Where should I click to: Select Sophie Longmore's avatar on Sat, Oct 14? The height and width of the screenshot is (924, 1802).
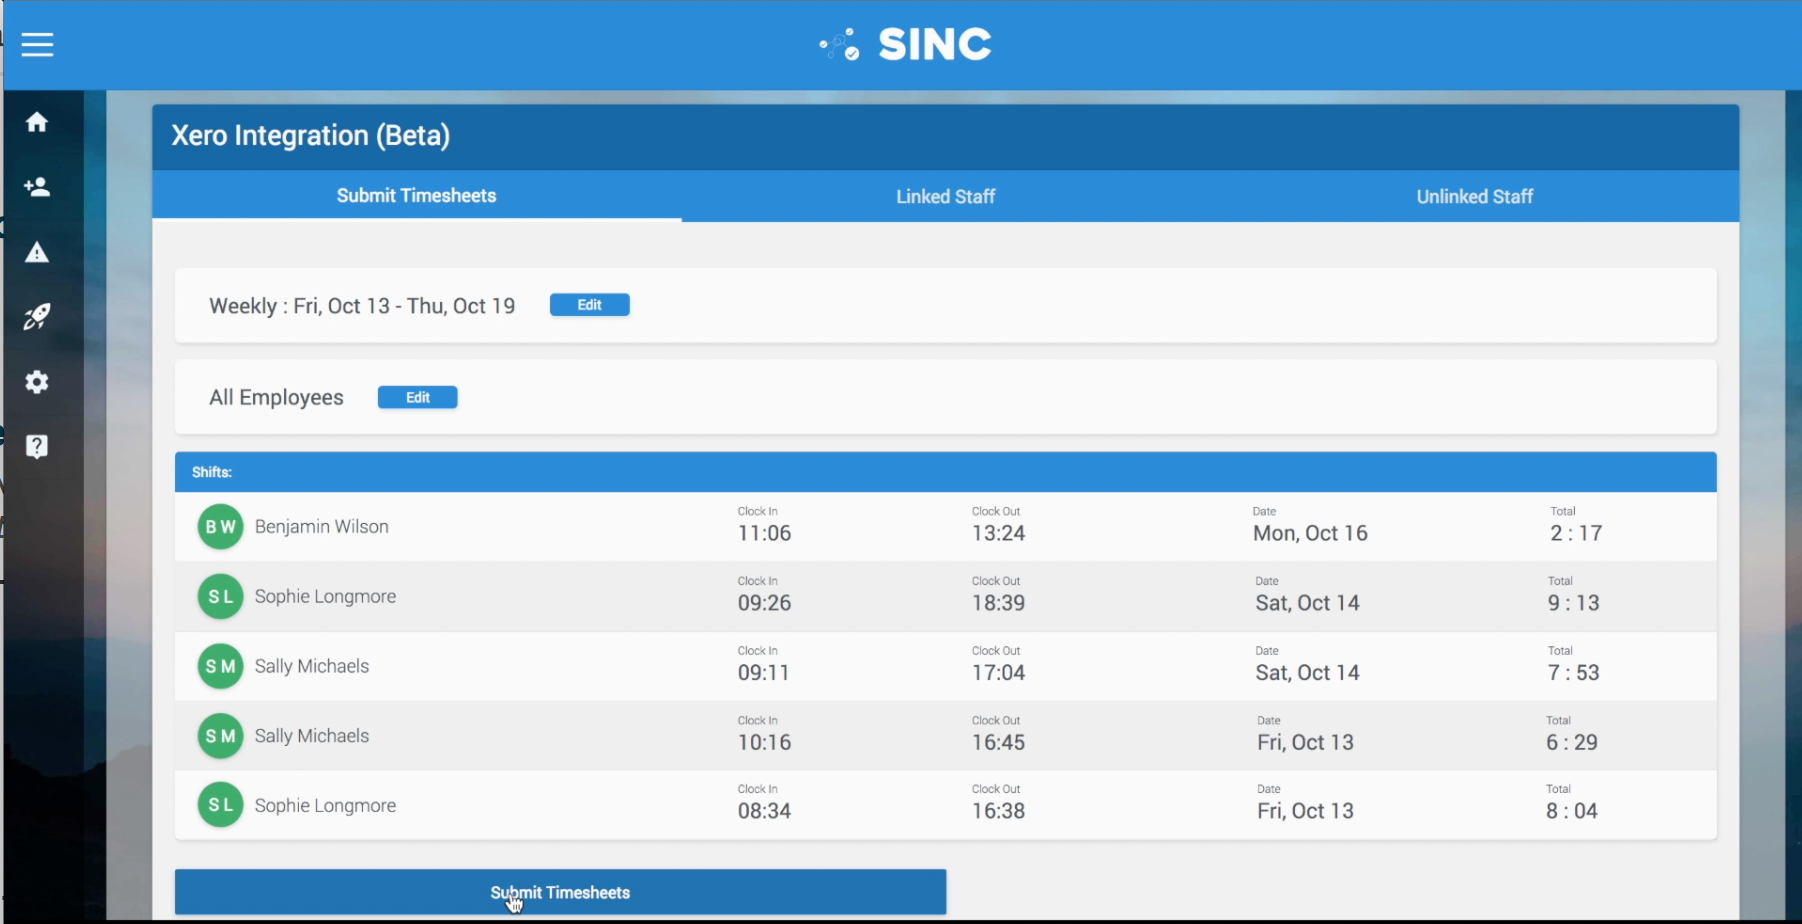point(220,597)
